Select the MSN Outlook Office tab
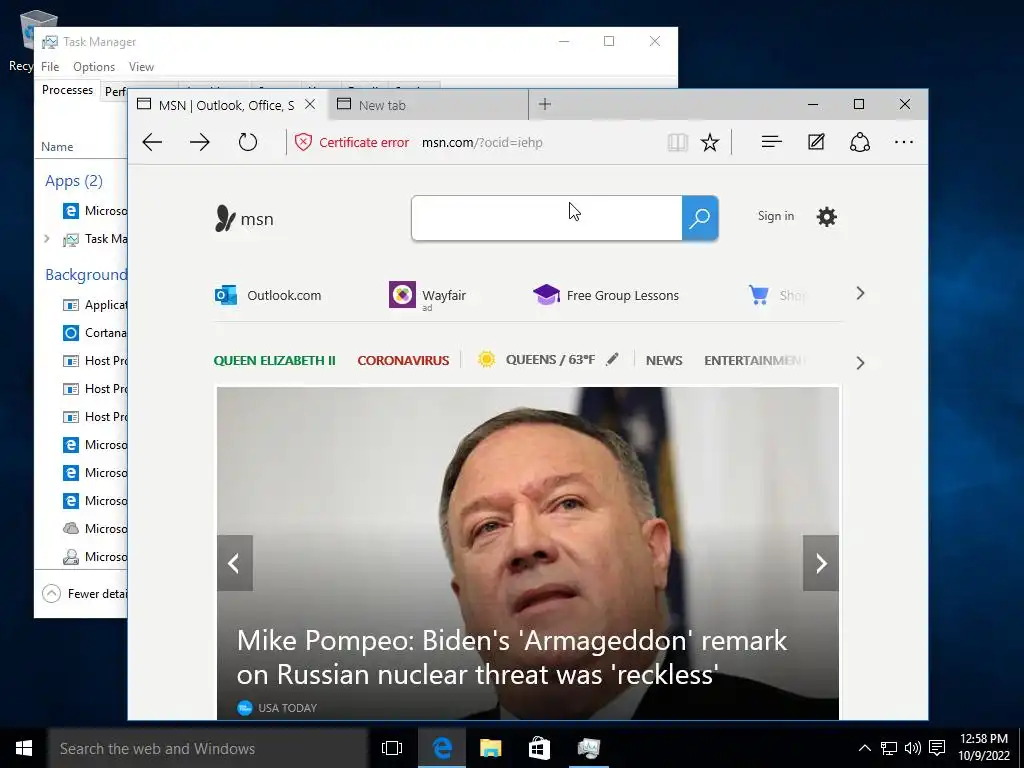The width and height of the screenshot is (1024, 768). pos(226,105)
